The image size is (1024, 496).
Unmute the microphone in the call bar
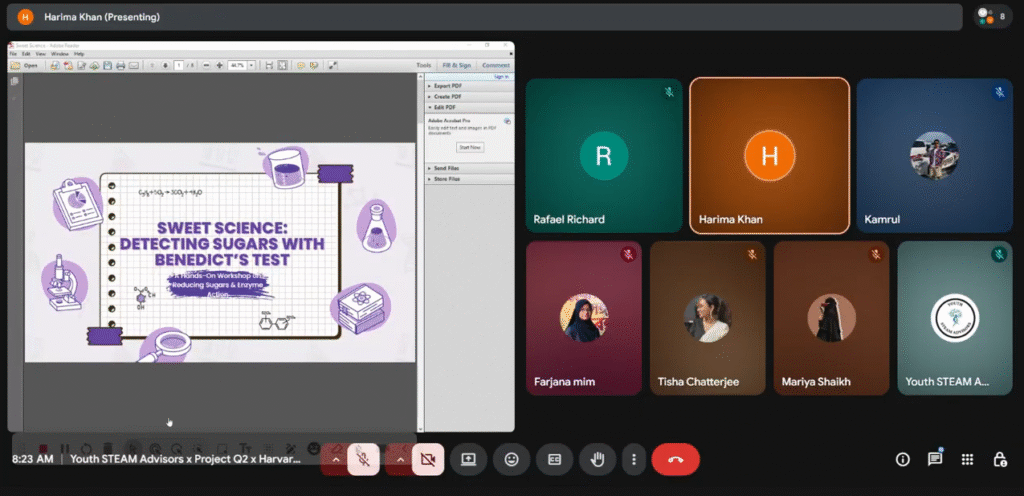click(x=364, y=459)
